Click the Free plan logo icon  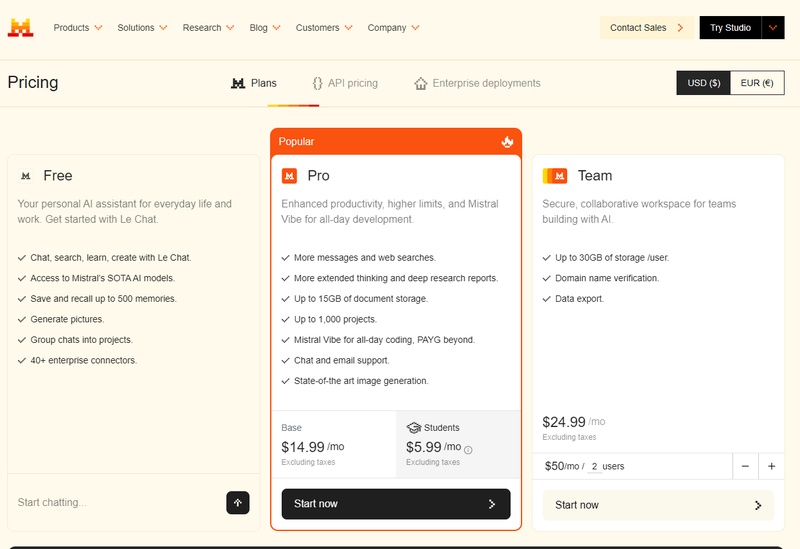(26, 176)
